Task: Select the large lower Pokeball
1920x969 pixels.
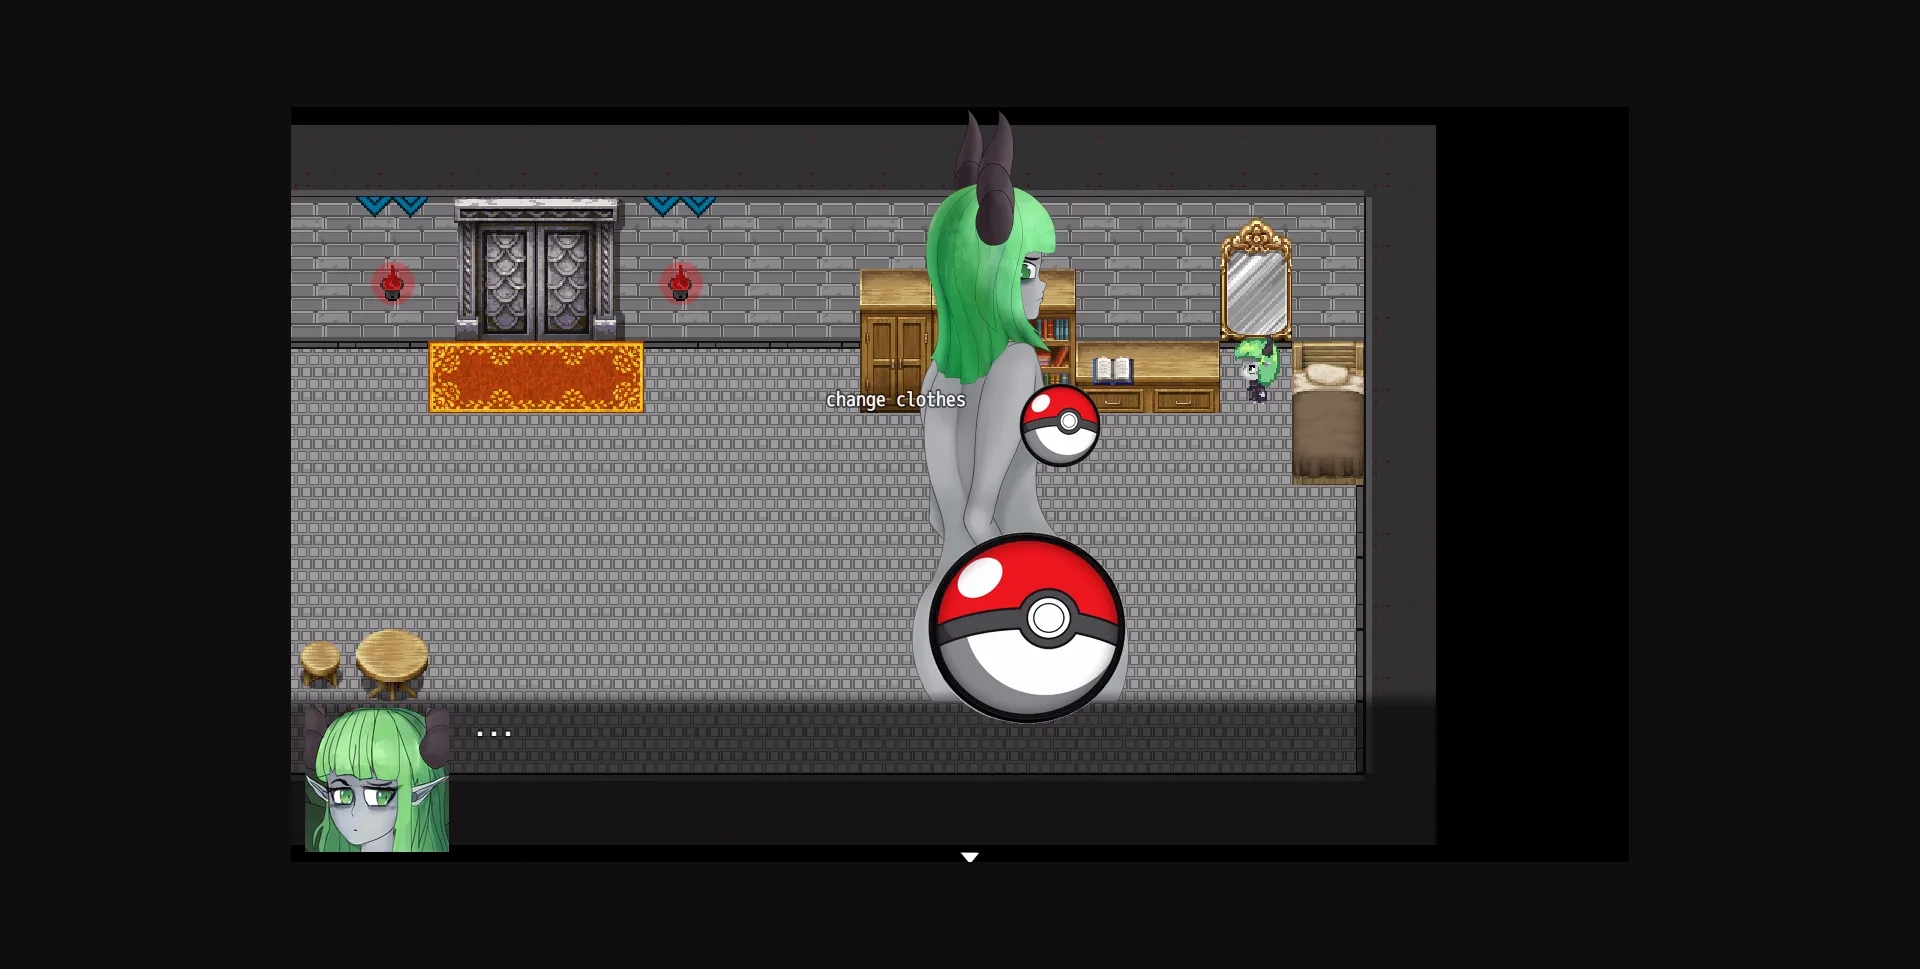Action: pos(1027,627)
